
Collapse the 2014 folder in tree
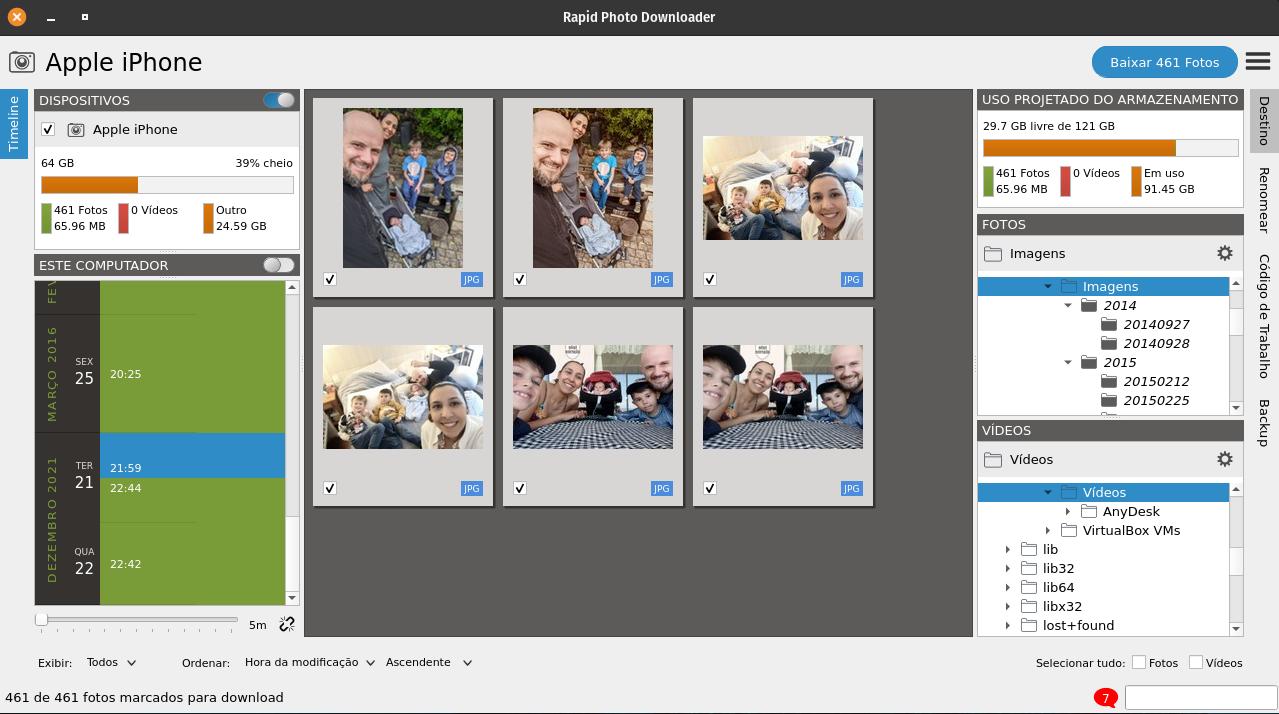tap(1068, 305)
